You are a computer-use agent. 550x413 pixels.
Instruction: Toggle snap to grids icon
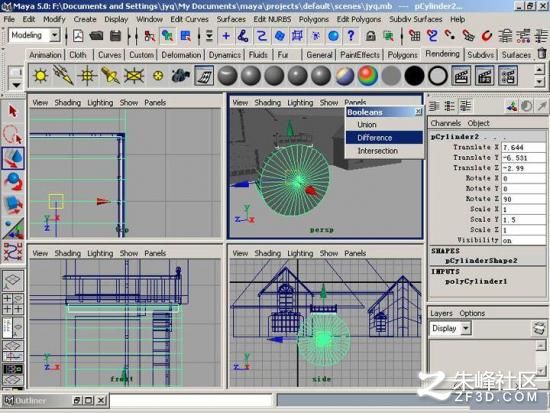click(x=414, y=35)
